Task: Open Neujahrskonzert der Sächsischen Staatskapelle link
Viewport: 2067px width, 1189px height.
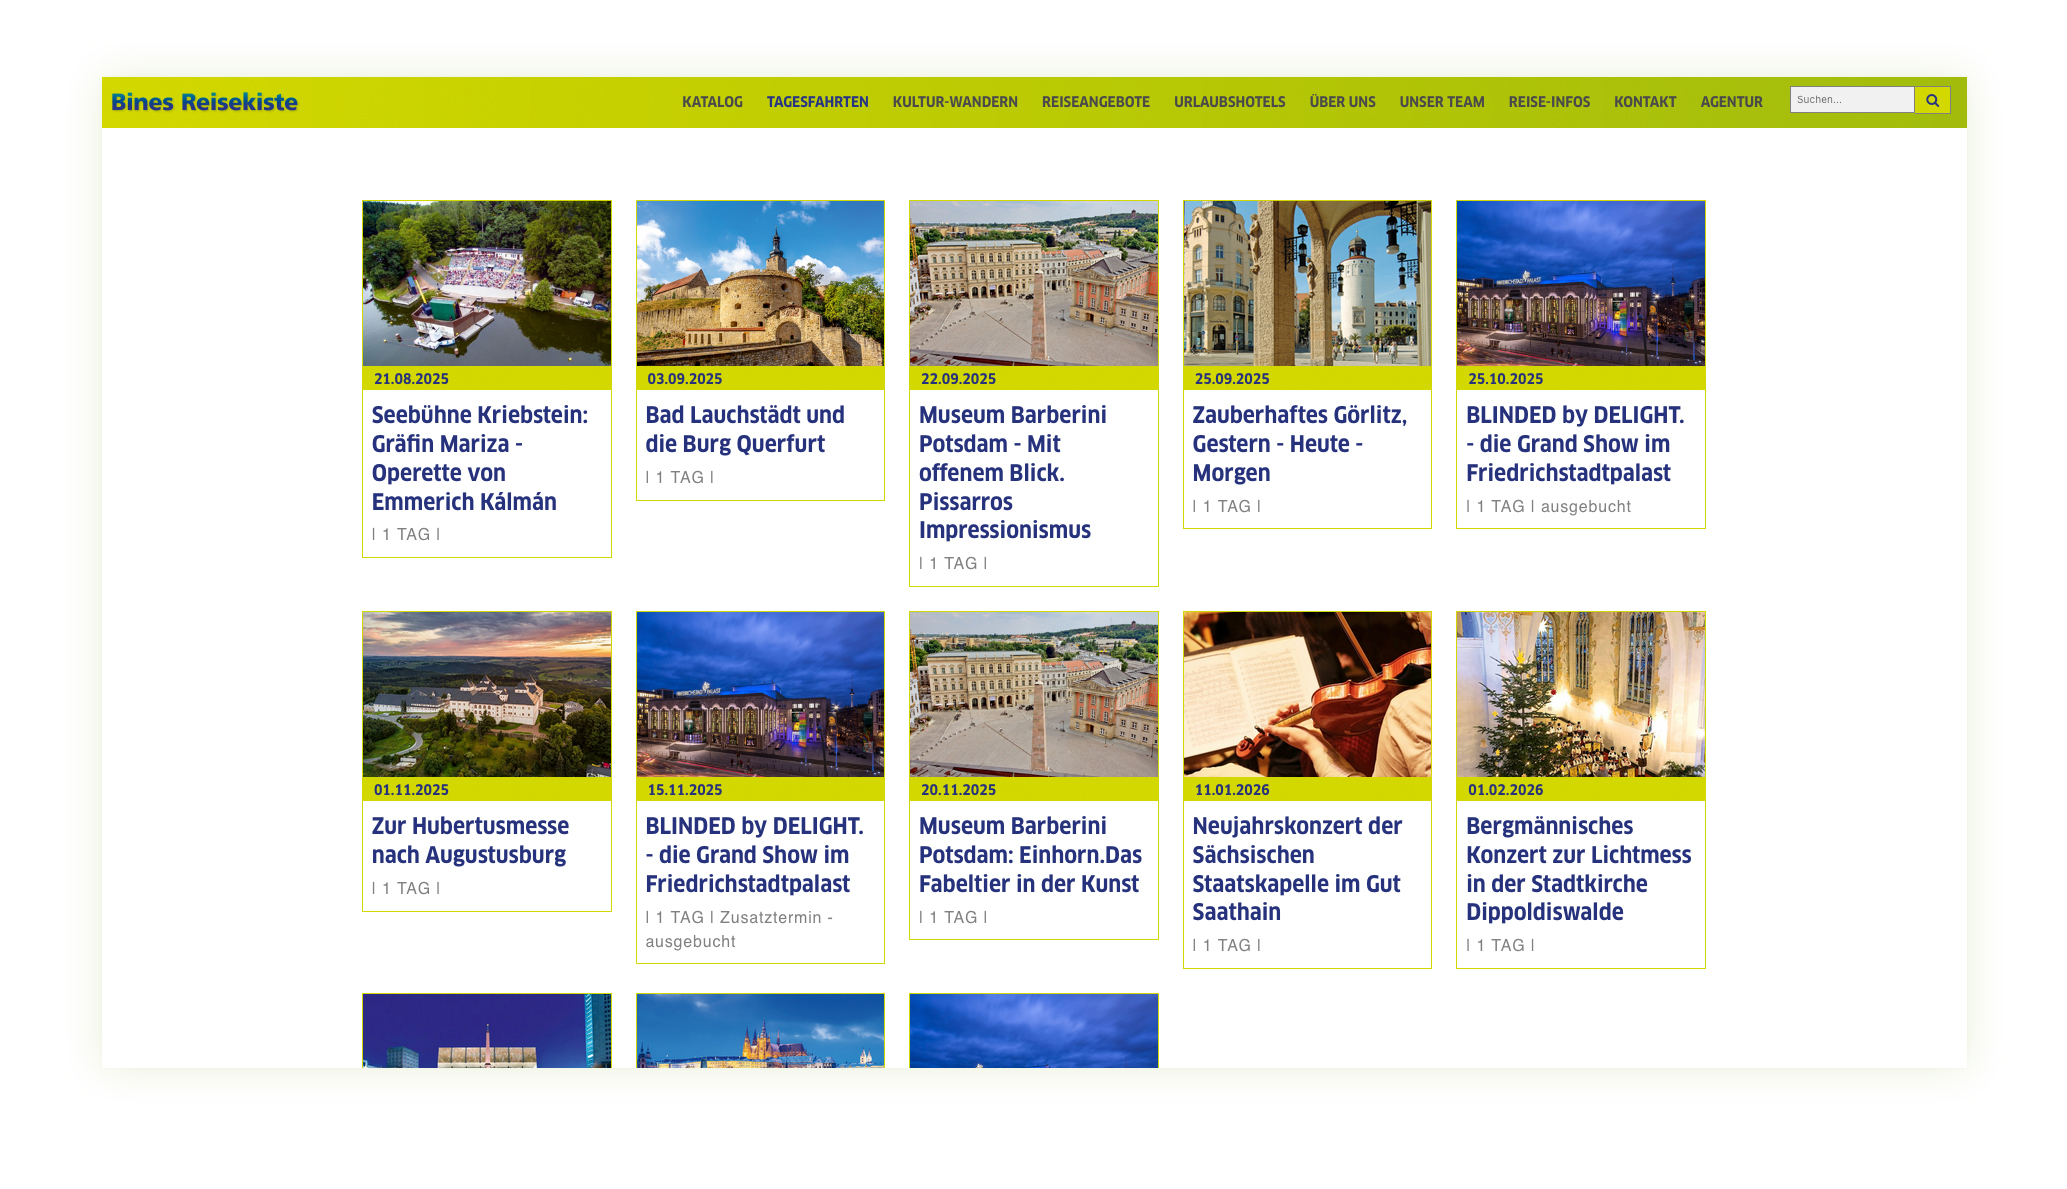Action: point(1296,868)
